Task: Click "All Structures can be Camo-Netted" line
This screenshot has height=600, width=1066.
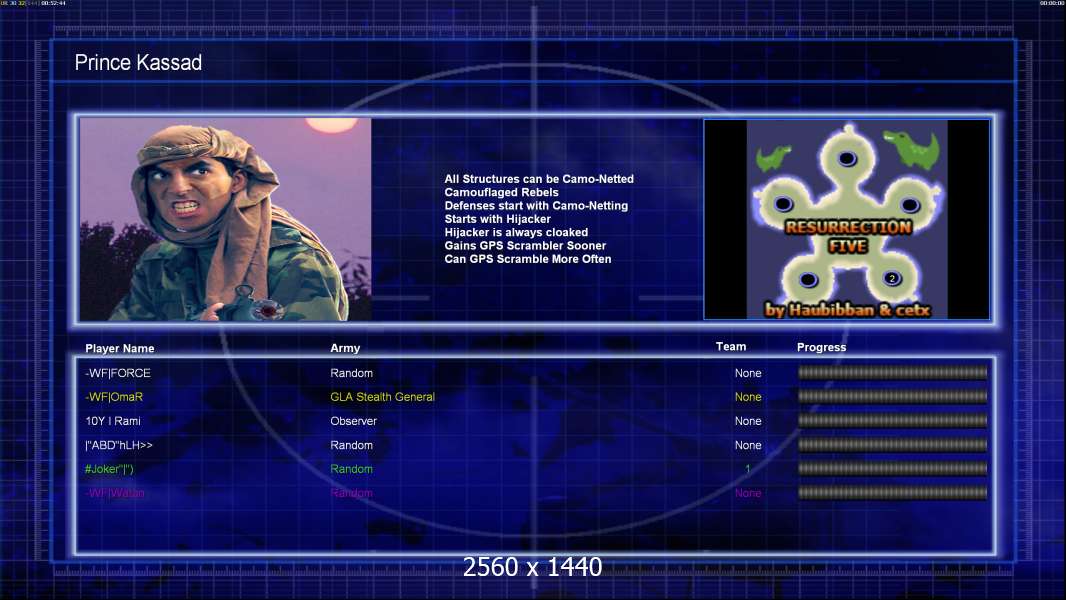Action: tap(539, 179)
